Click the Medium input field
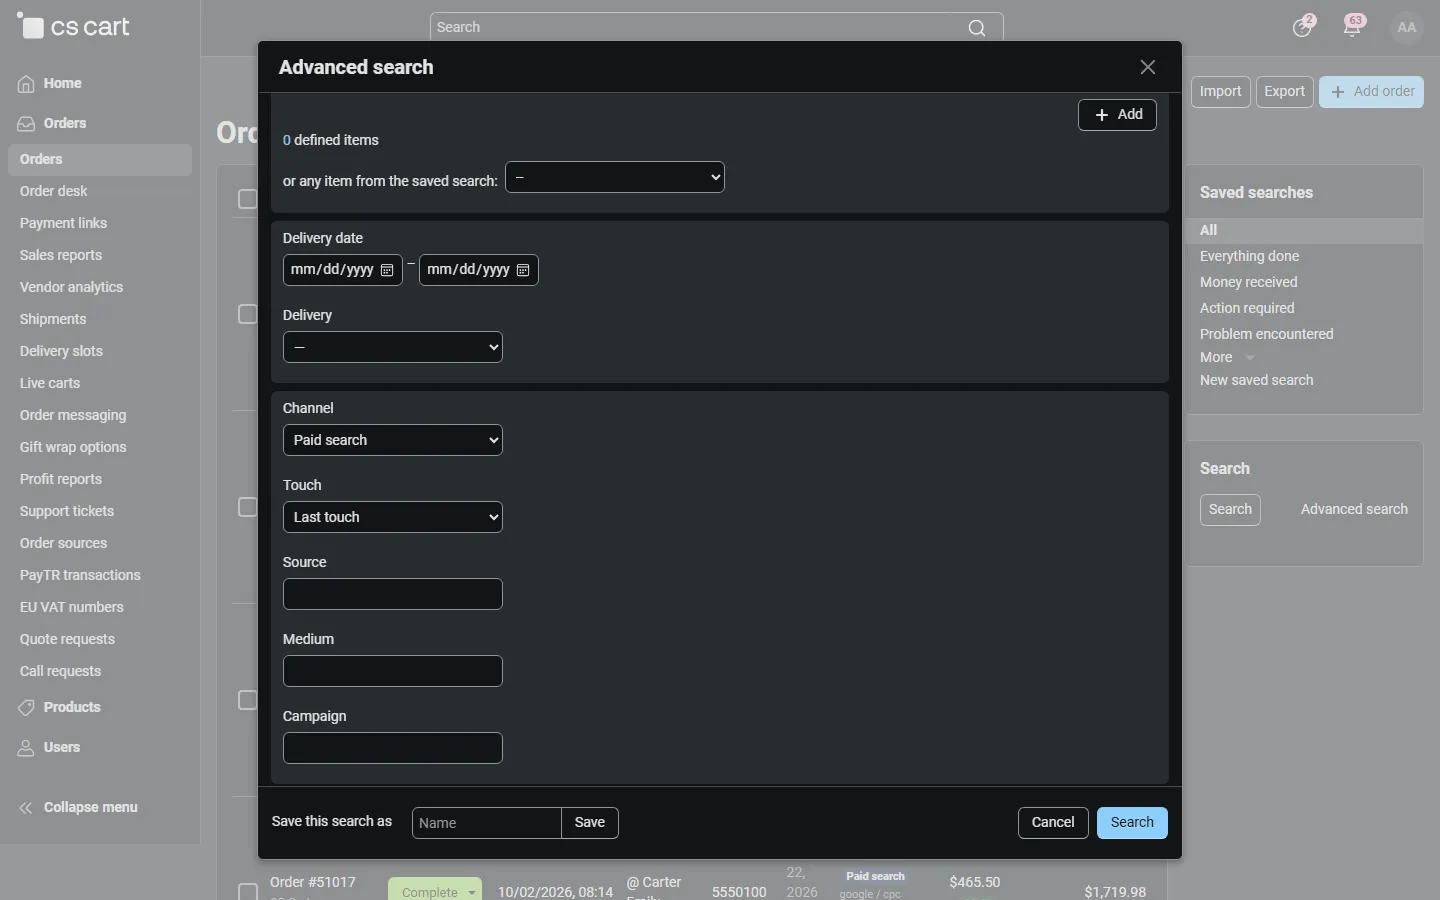The image size is (1440, 900). click(x=393, y=671)
